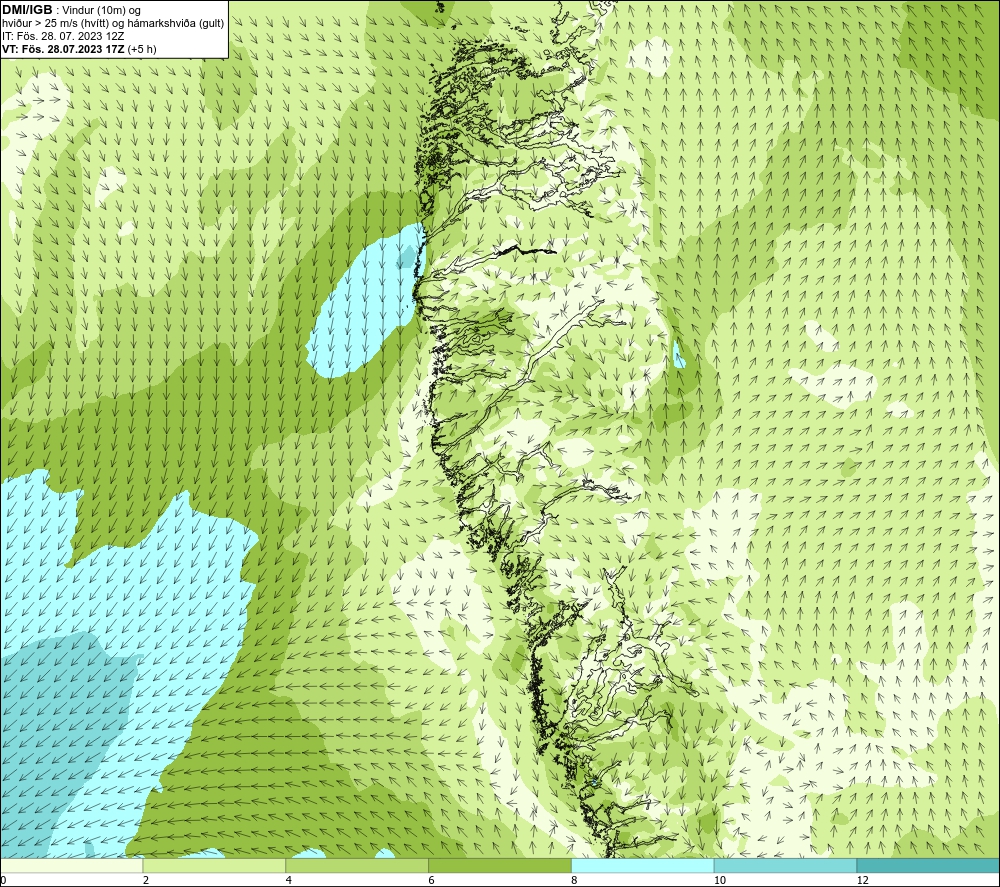Click the scale label '8'
Viewport: 1000px width, 887px height.
coord(575,881)
